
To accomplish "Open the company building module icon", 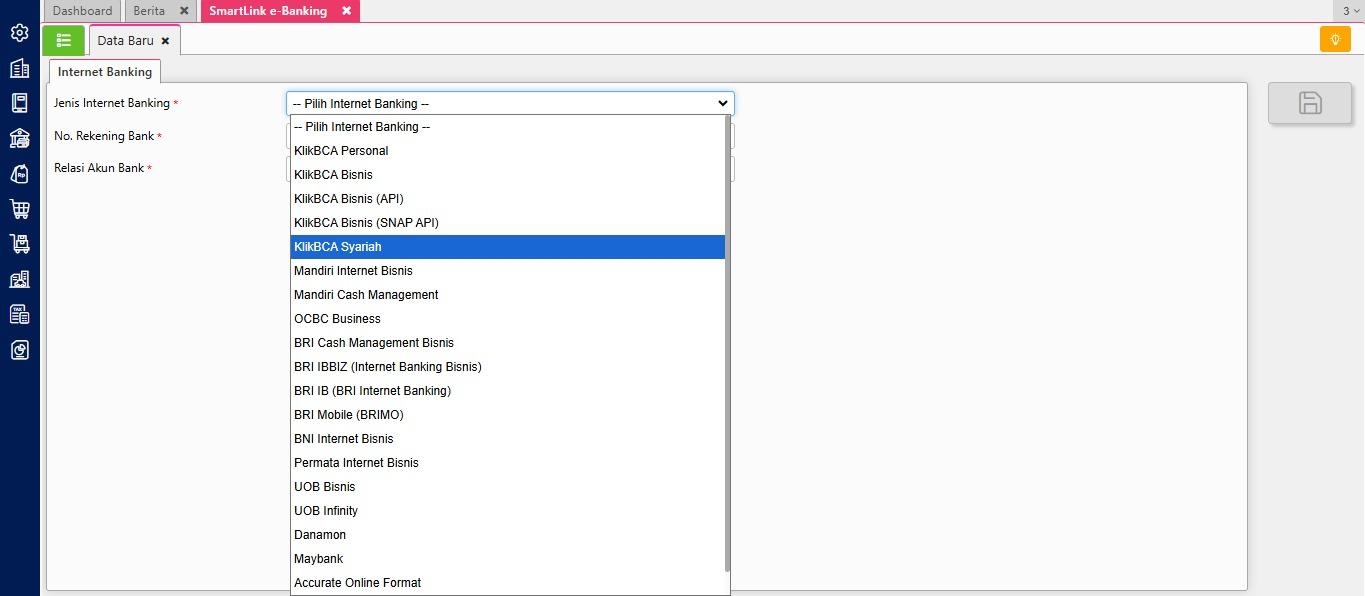I will [19, 68].
